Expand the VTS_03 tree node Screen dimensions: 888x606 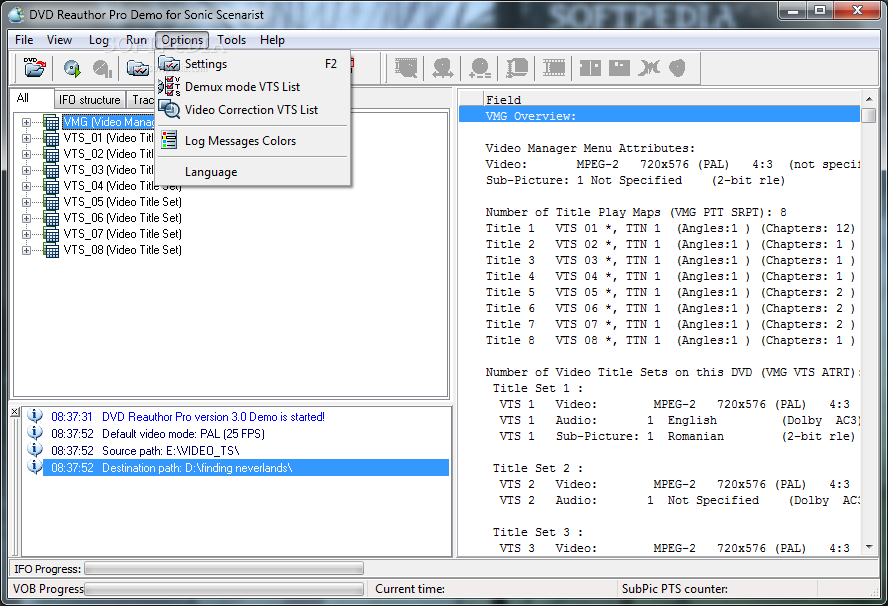tap(26, 170)
